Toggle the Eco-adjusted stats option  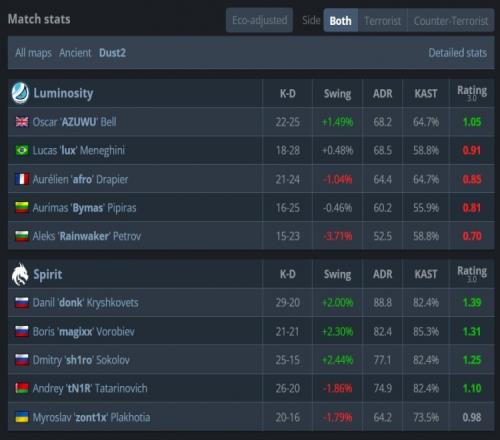[259, 20]
